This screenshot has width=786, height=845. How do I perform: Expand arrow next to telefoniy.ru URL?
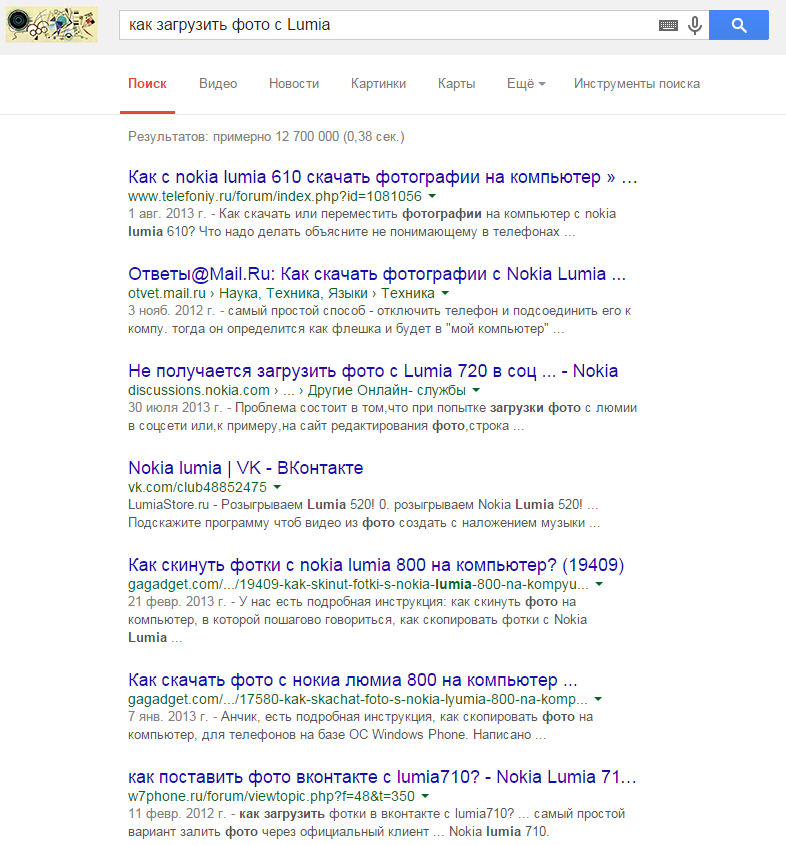(432, 197)
